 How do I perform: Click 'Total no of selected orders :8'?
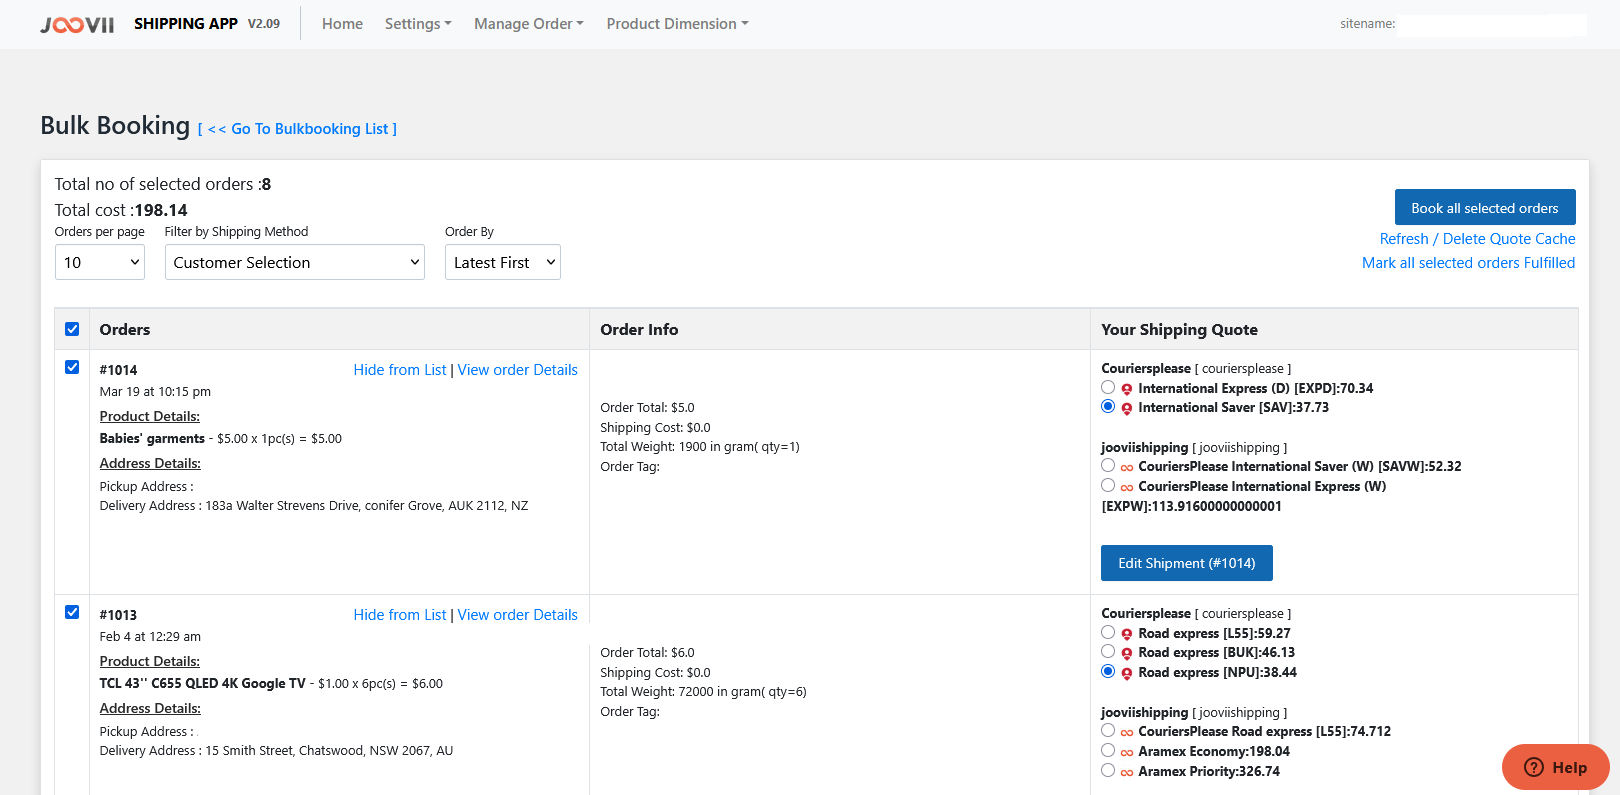coord(163,184)
